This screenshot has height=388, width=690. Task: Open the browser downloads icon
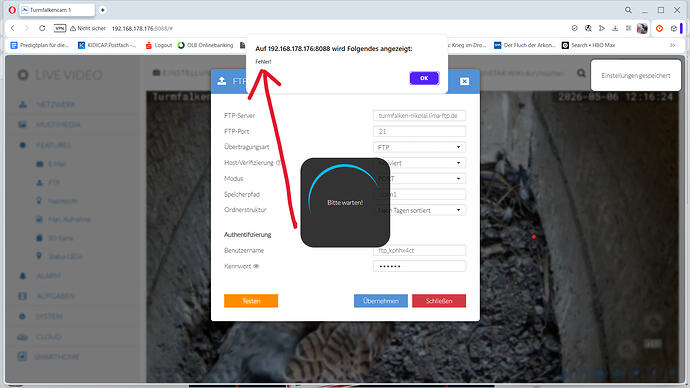click(x=615, y=28)
